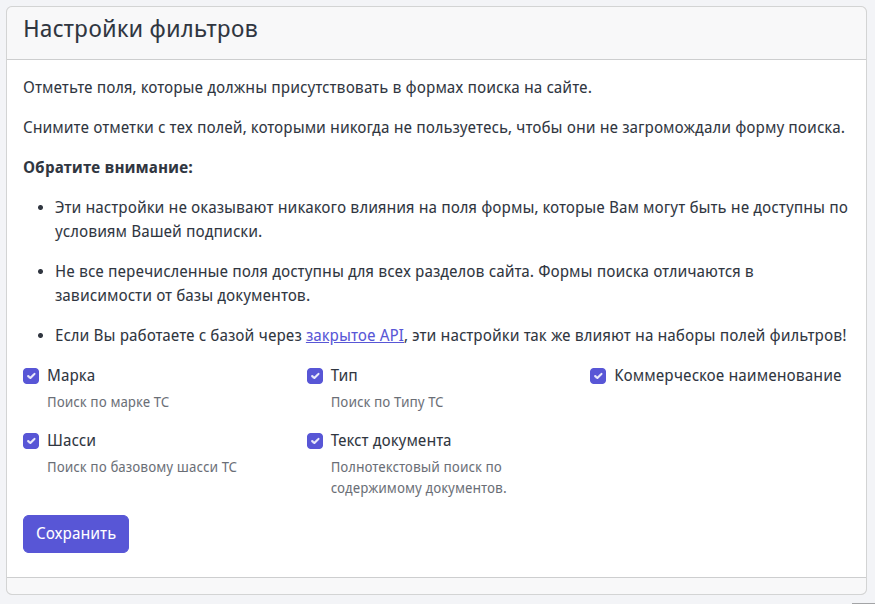Image resolution: width=875 pixels, height=604 pixels.
Task: Click the Шасси label text
Action: pos(72,441)
